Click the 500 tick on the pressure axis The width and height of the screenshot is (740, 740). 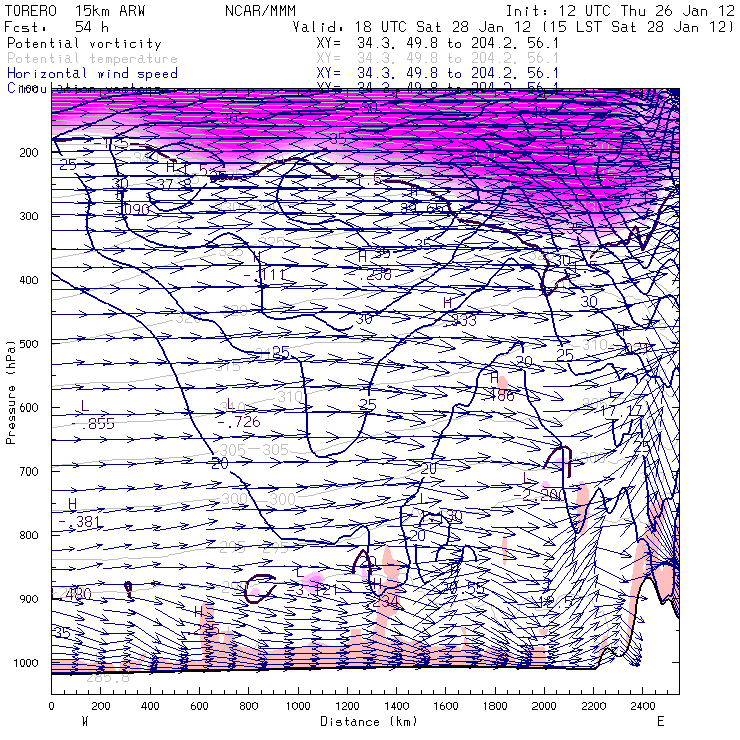point(29,344)
